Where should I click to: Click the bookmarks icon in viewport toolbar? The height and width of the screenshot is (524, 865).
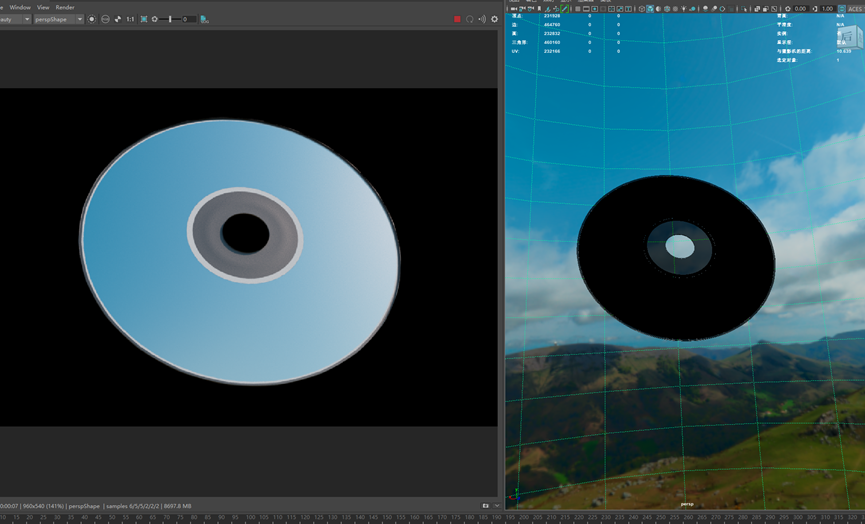point(540,9)
